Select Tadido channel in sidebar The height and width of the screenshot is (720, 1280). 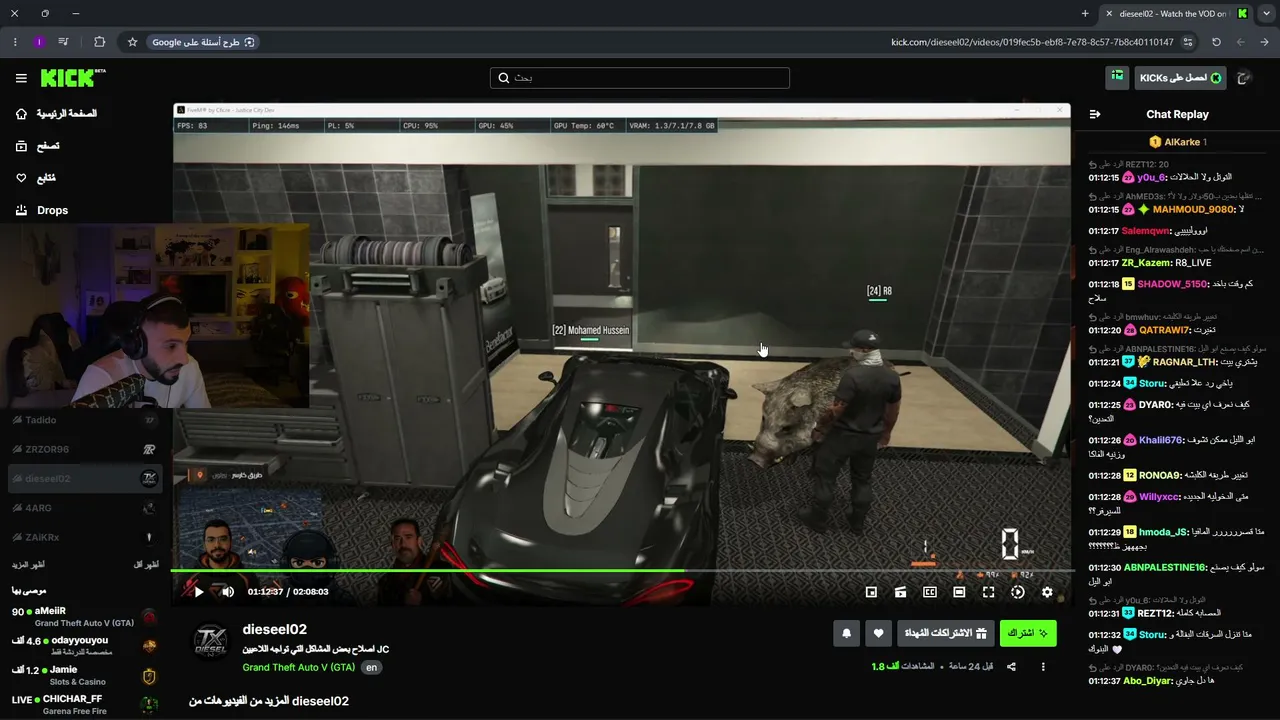tap(85, 420)
